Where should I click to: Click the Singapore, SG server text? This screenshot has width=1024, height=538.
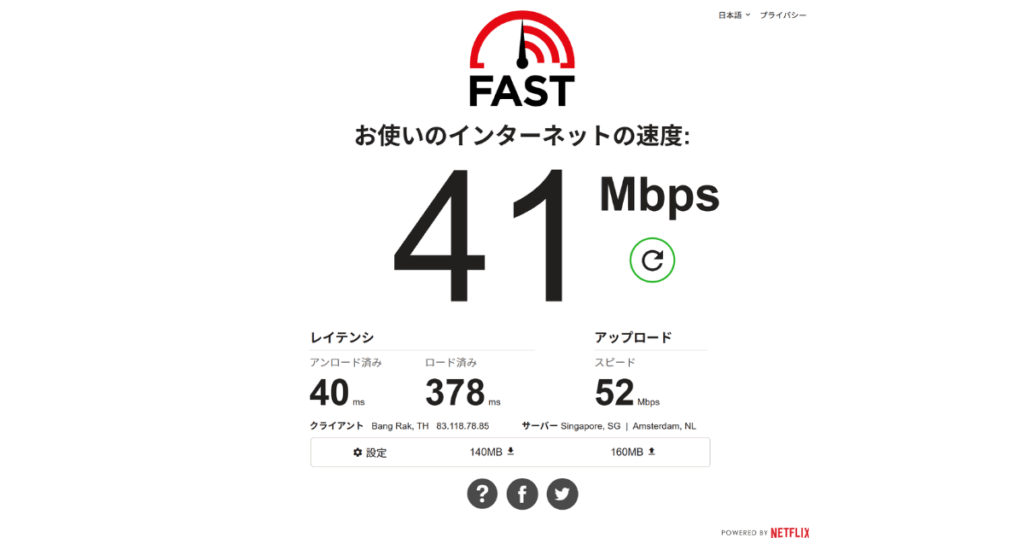coord(590,426)
